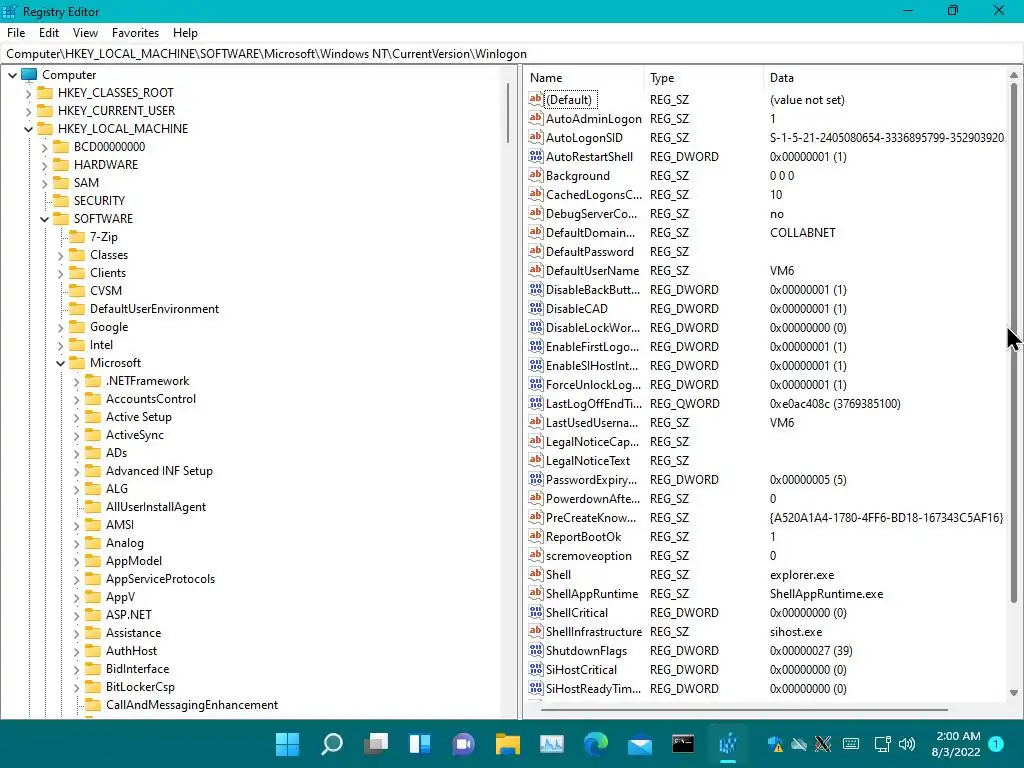1024x768 pixels.
Task: Open the View menu
Action: point(85,33)
